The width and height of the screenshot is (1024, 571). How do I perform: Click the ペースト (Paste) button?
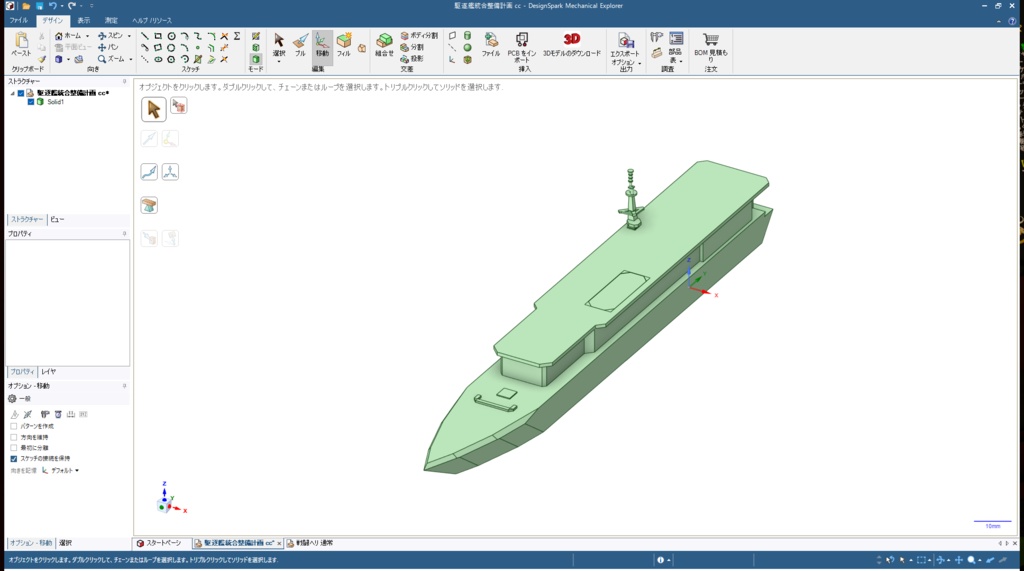click(x=22, y=45)
